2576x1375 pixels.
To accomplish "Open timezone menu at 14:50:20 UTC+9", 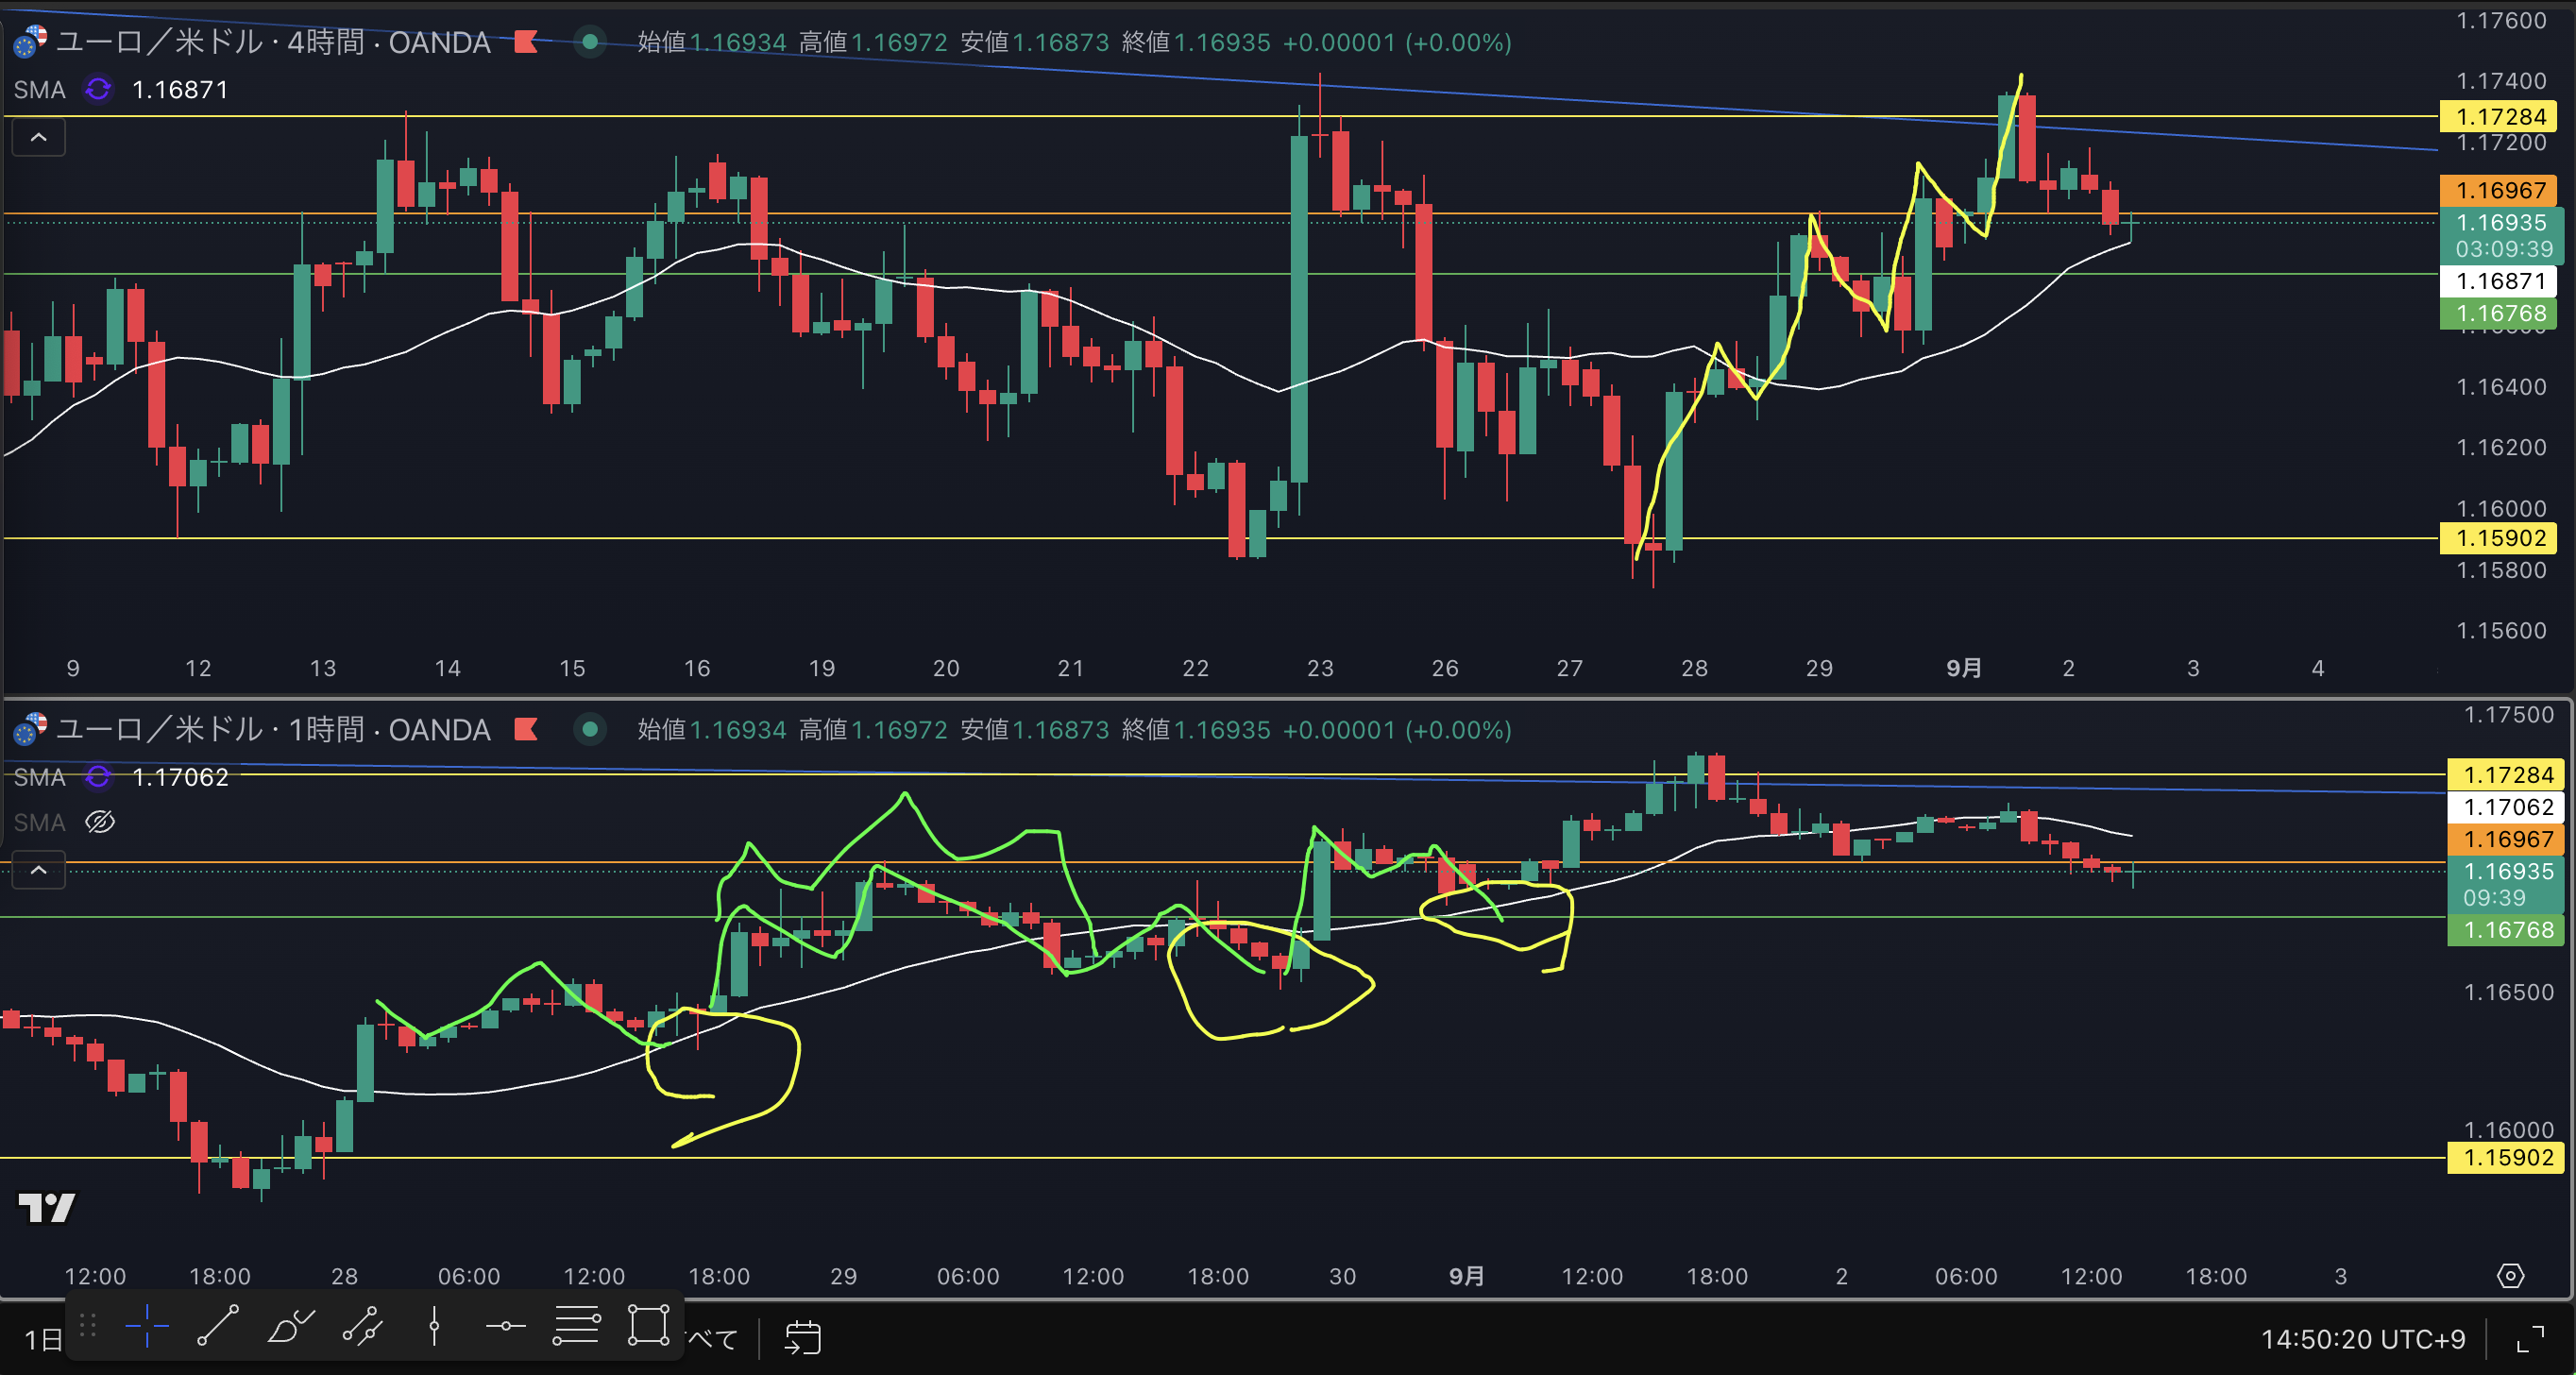I will tap(2363, 1339).
